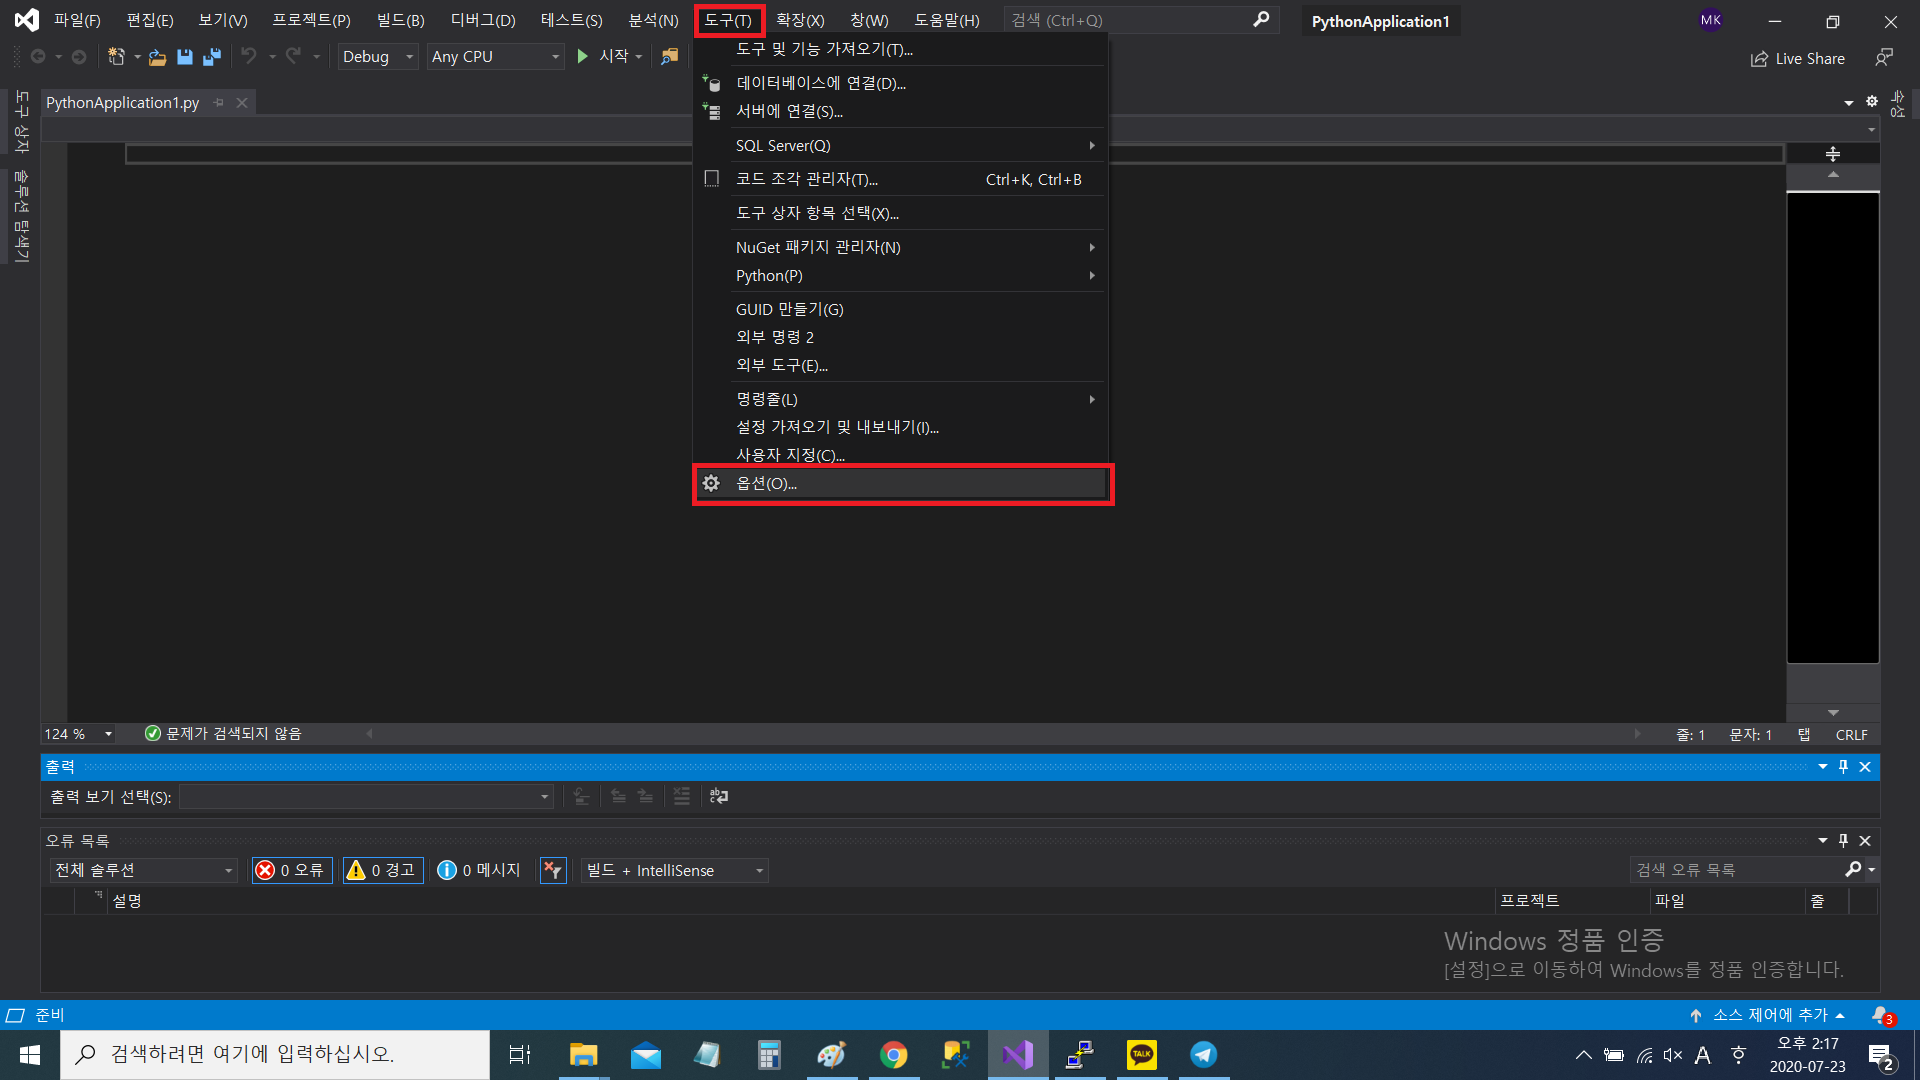The width and height of the screenshot is (1920, 1080).
Task: Open the 빌드 + IntelliSense dropdown
Action: tap(674, 870)
